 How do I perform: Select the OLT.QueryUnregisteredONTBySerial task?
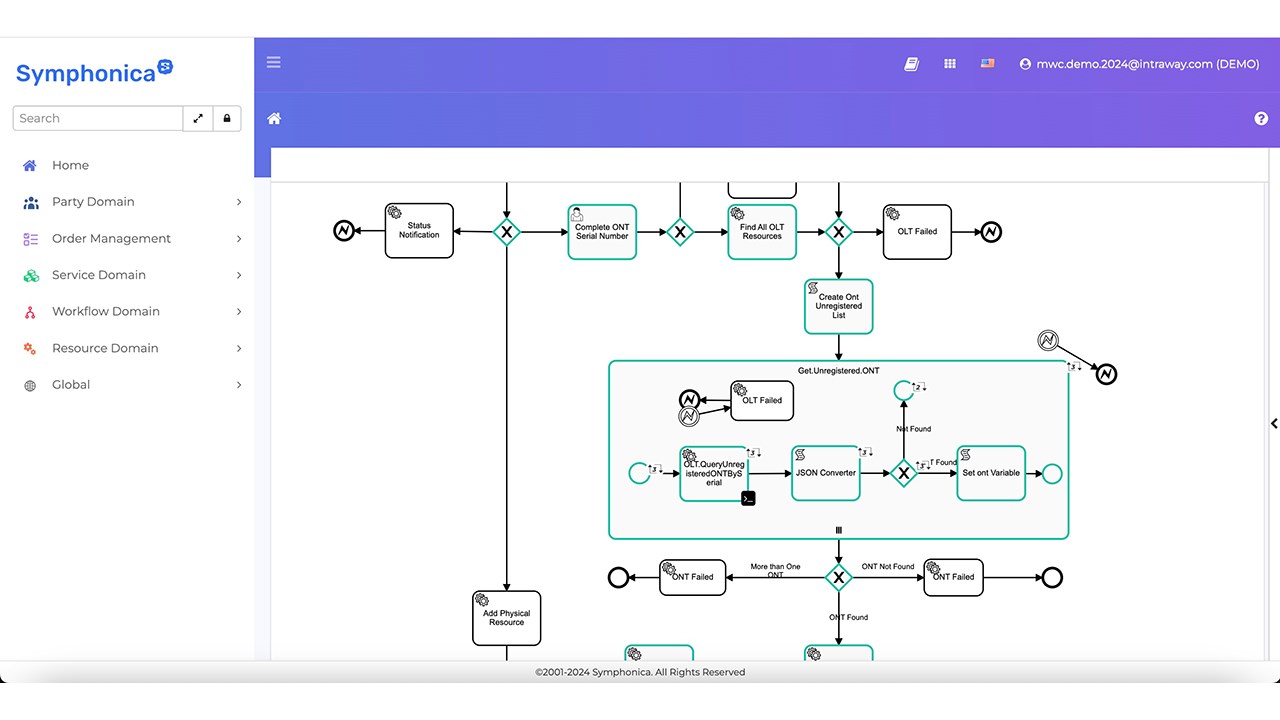714,474
